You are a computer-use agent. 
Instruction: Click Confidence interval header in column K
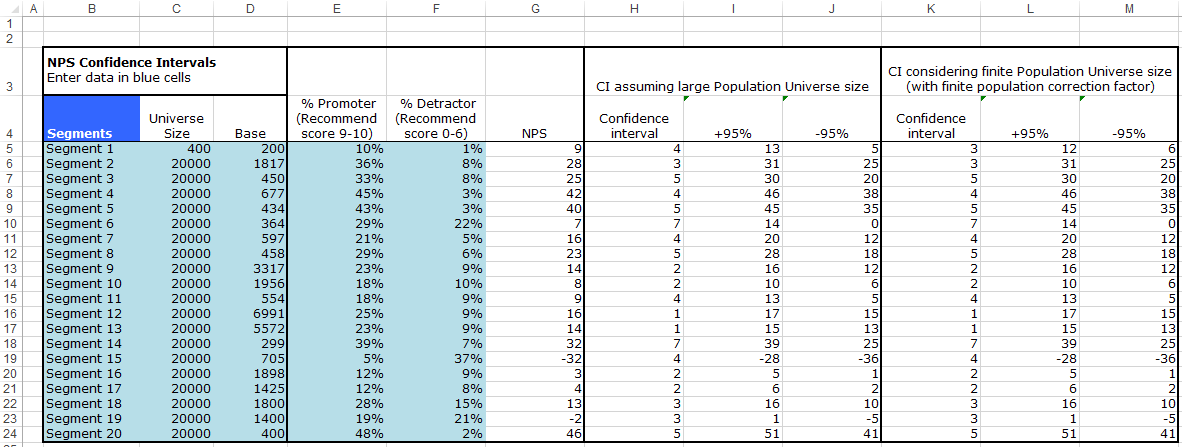pyautogui.click(x=930, y=119)
